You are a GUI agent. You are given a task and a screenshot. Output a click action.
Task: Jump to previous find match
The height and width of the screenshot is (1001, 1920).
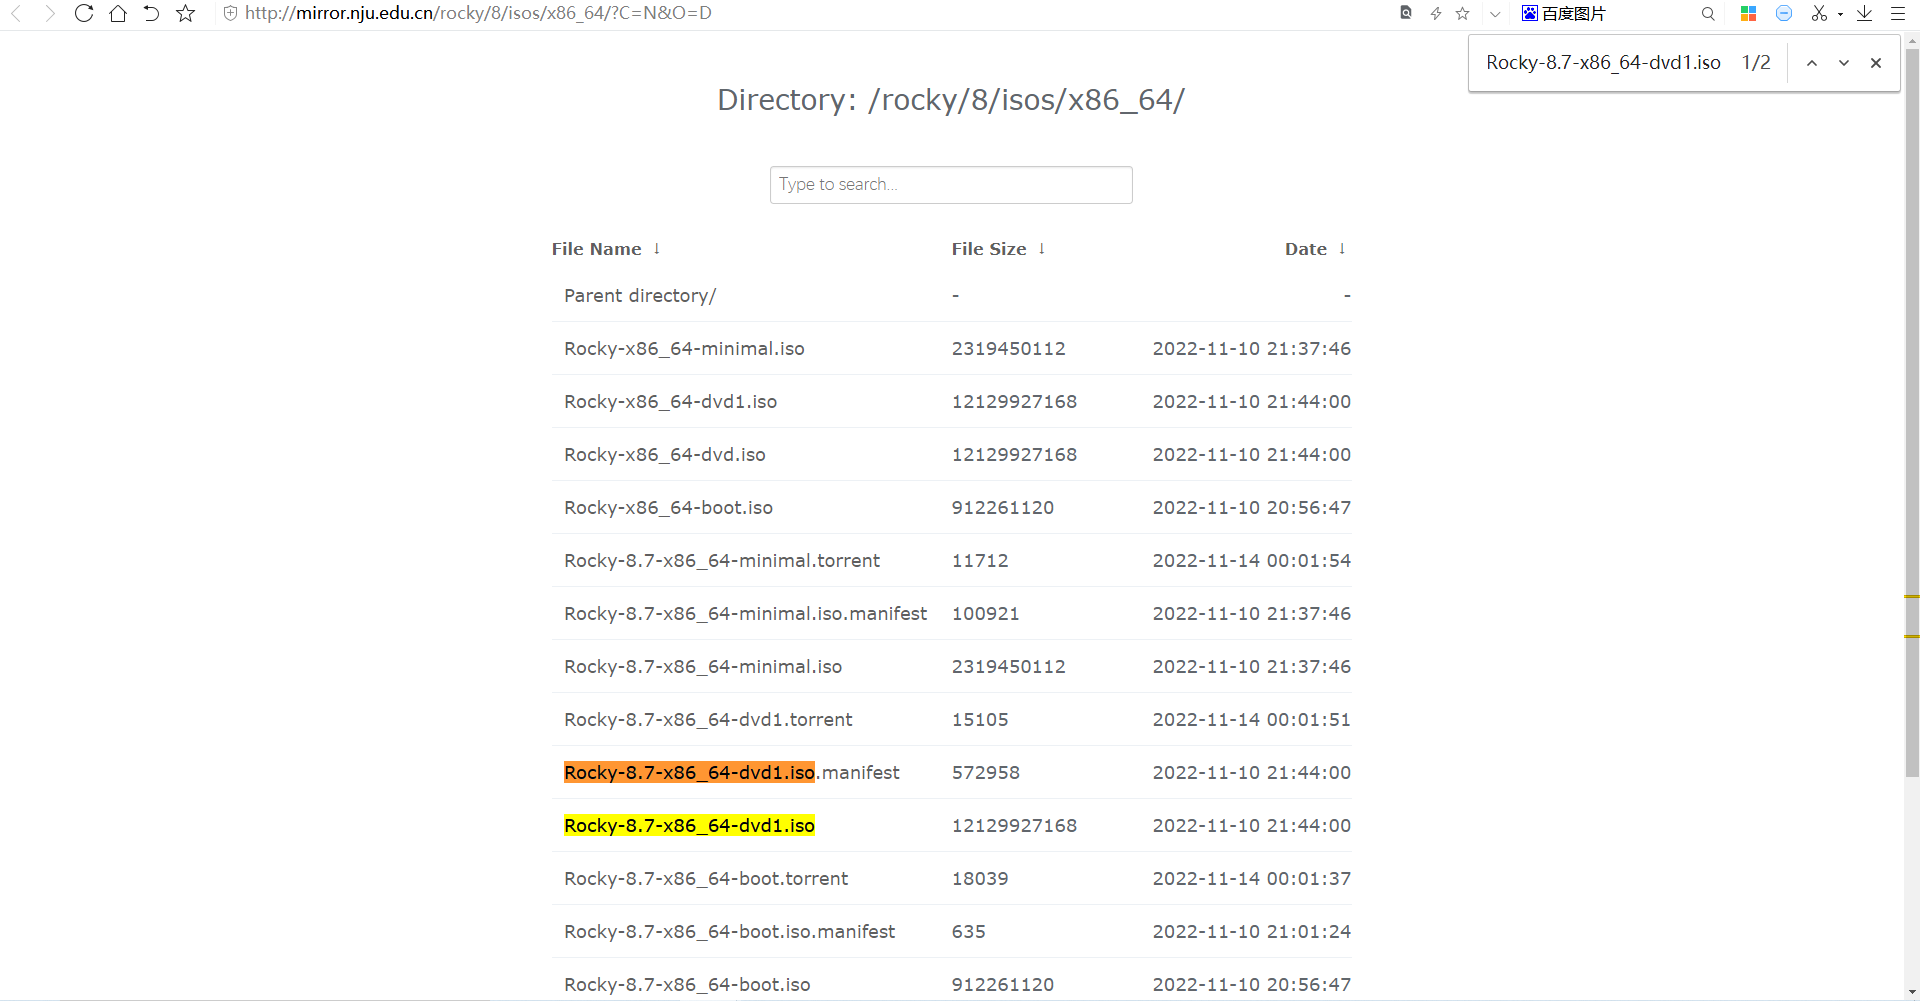(1812, 63)
